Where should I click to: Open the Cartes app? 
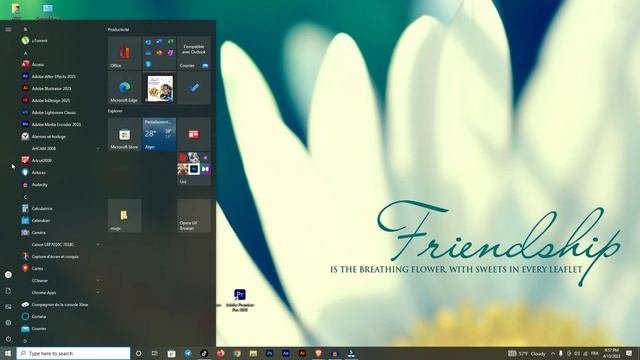pyautogui.click(x=61, y=269)
